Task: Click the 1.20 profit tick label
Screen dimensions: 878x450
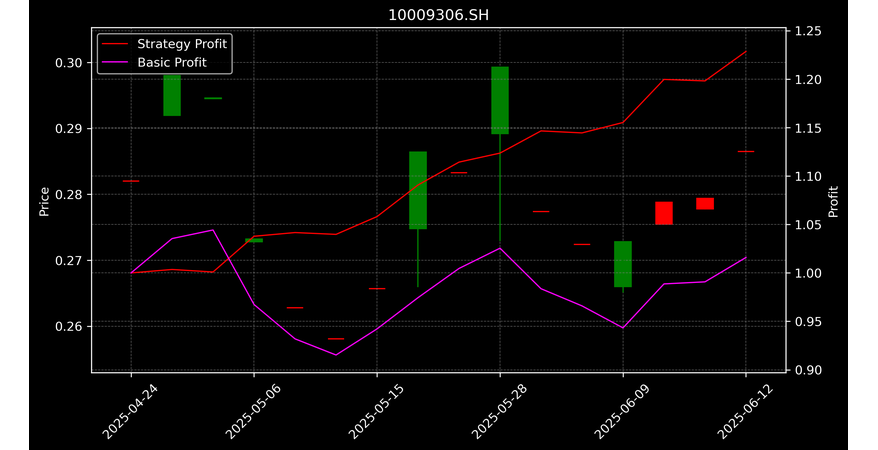Action: 808,80
